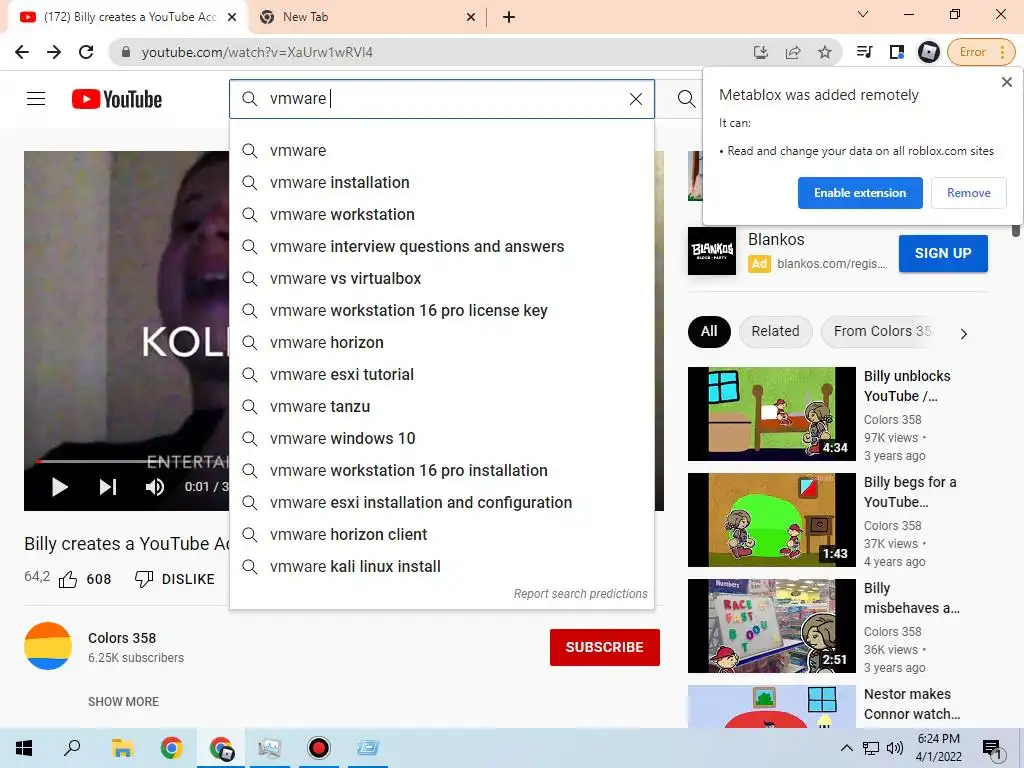
Task: Open the side panel icon
Action: click(x=896, y=52)
